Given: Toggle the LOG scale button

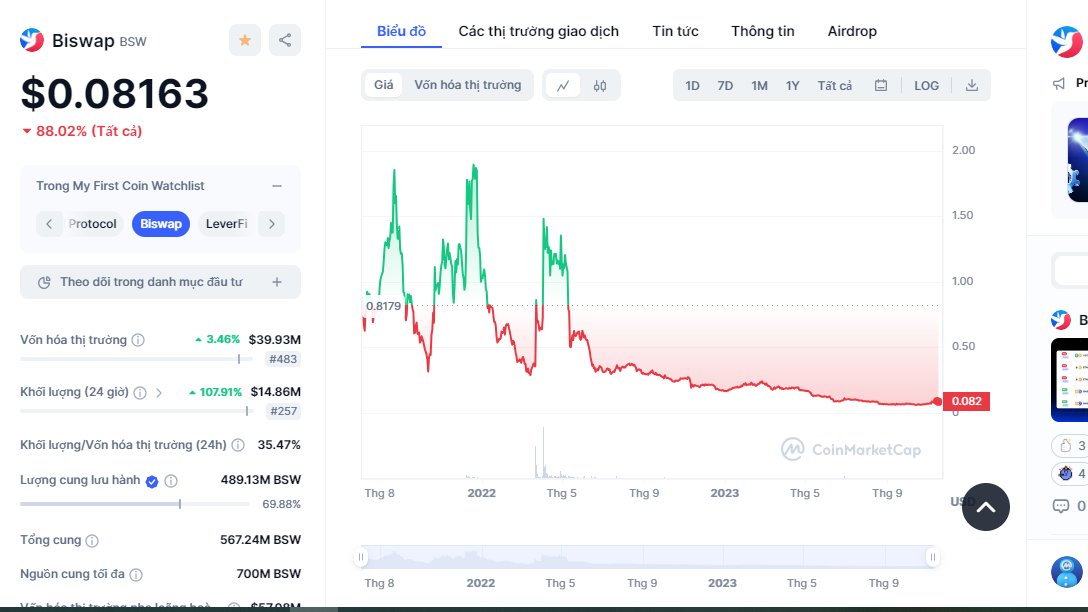Looking at the screenshot, I should [x=926, y=85].
